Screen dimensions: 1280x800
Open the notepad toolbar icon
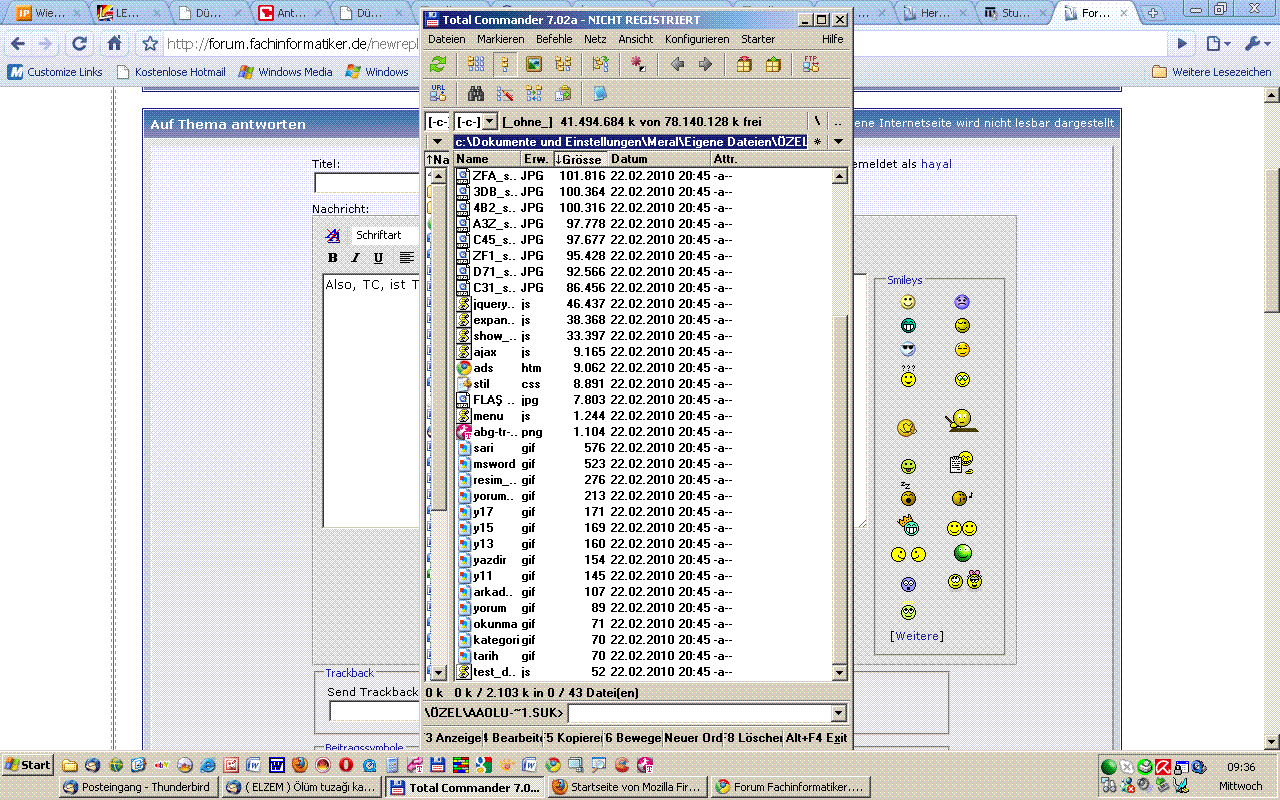[x=600, y=93]
